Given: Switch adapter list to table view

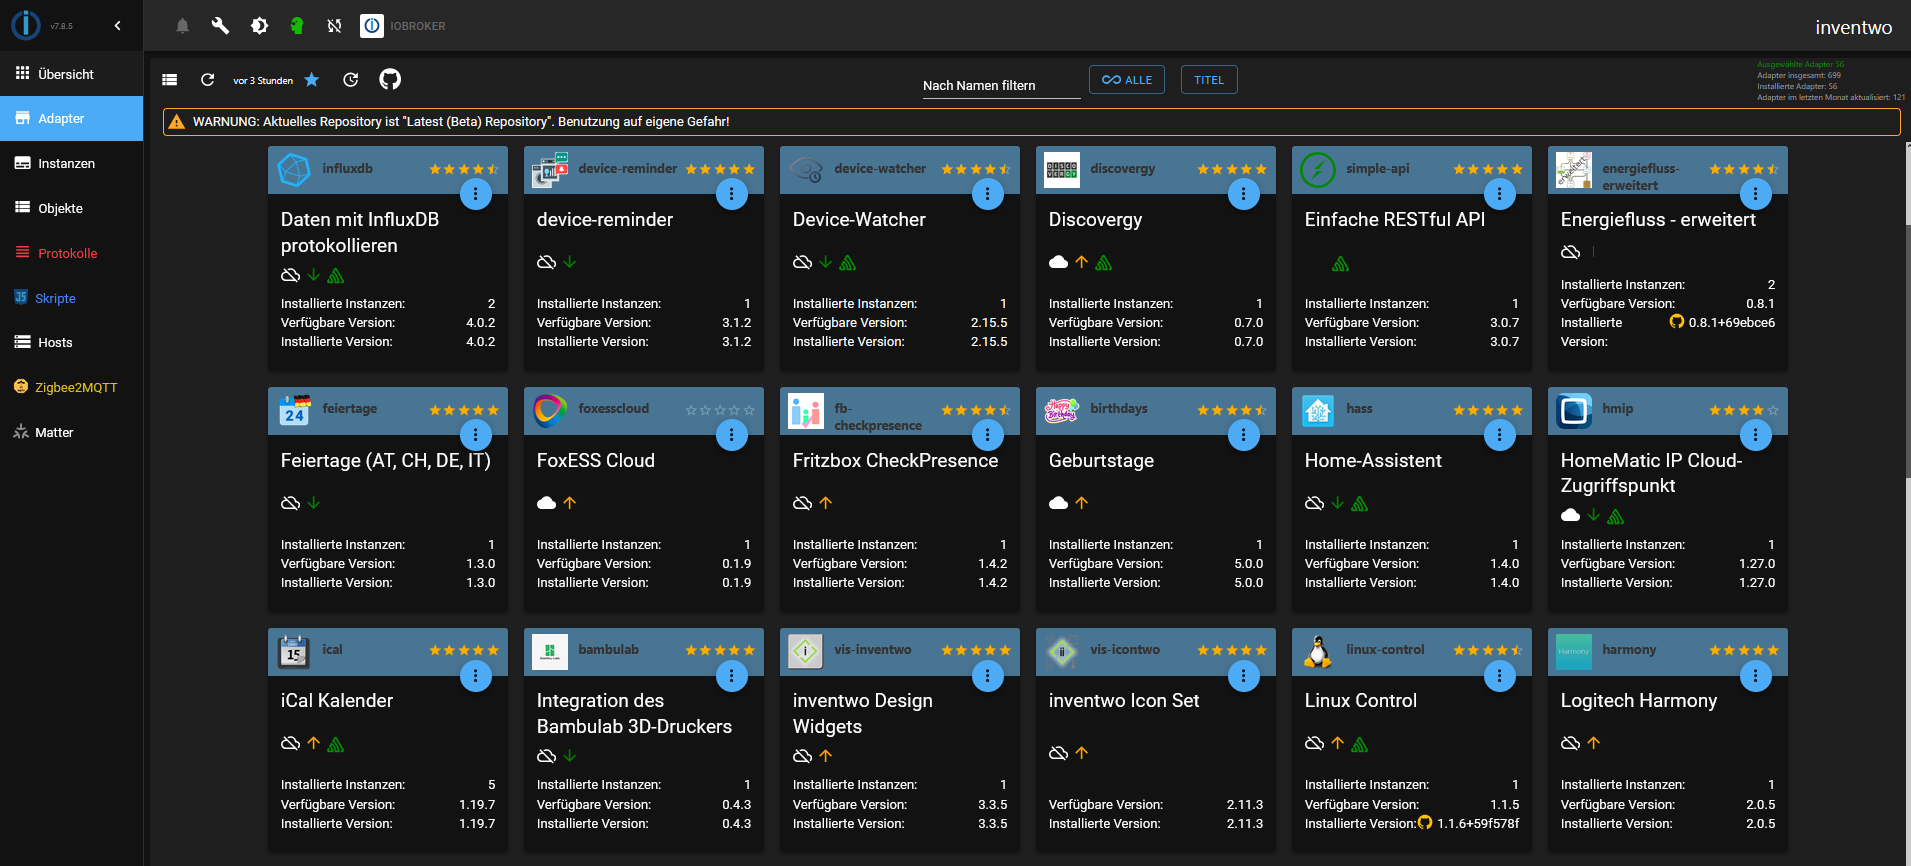Looking at the screenshot, I should point(170,80).
